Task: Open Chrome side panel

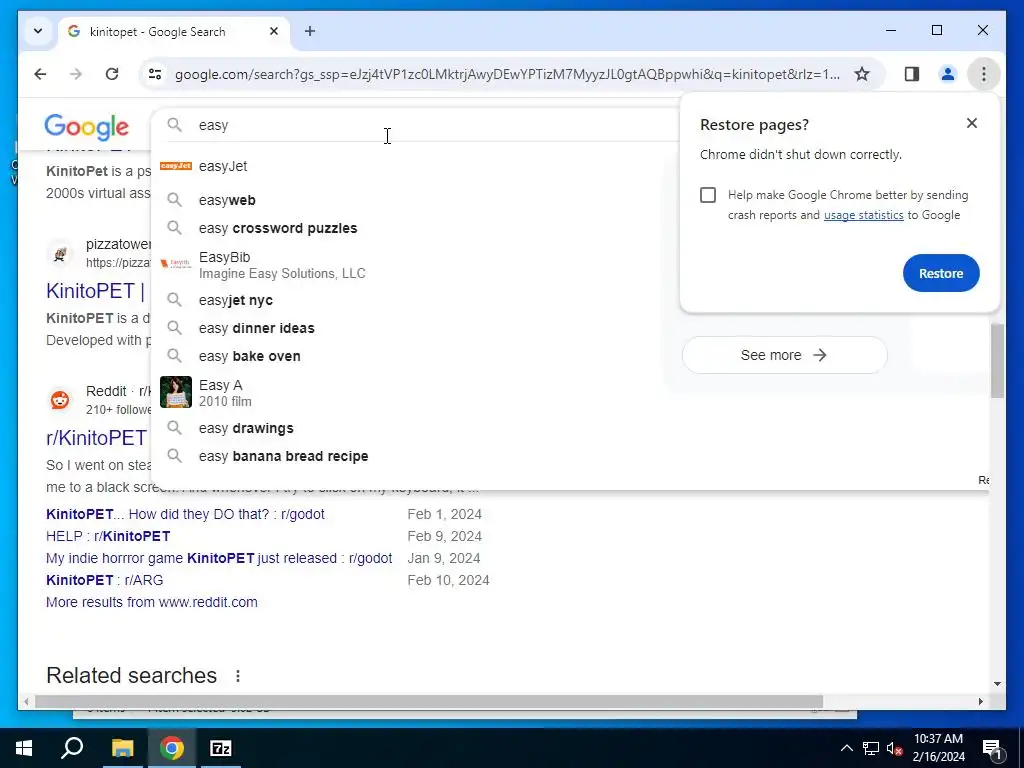Action: (912, 74)
